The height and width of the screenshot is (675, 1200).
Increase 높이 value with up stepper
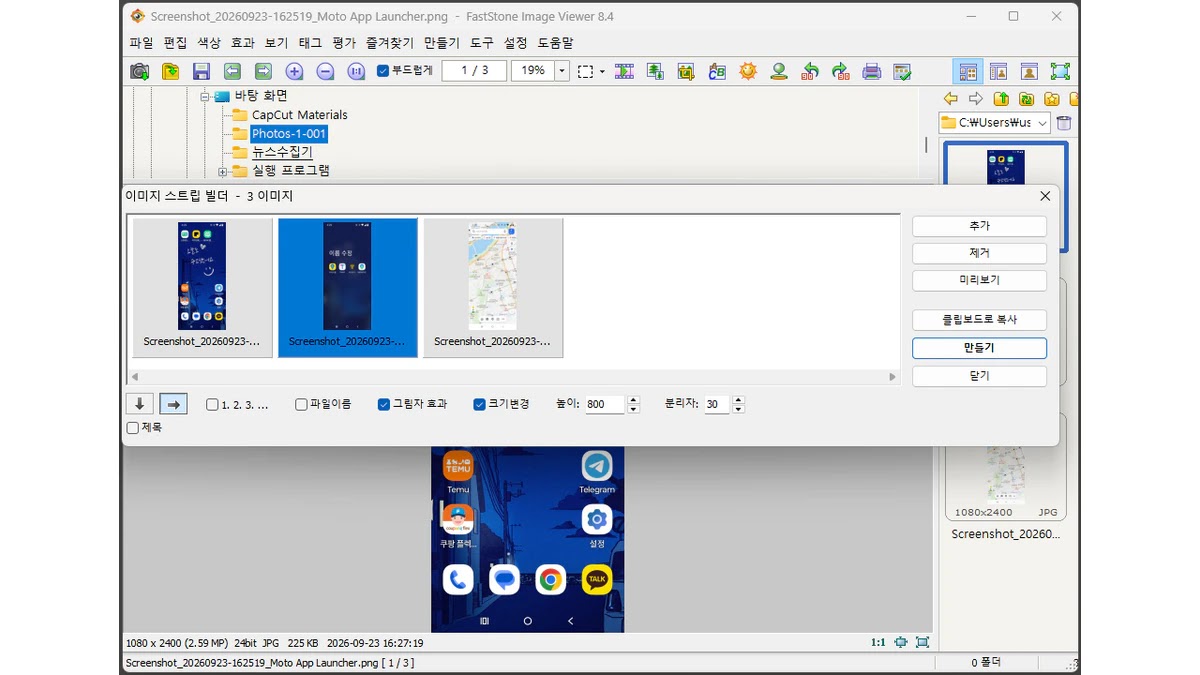[x=633, y=400]
